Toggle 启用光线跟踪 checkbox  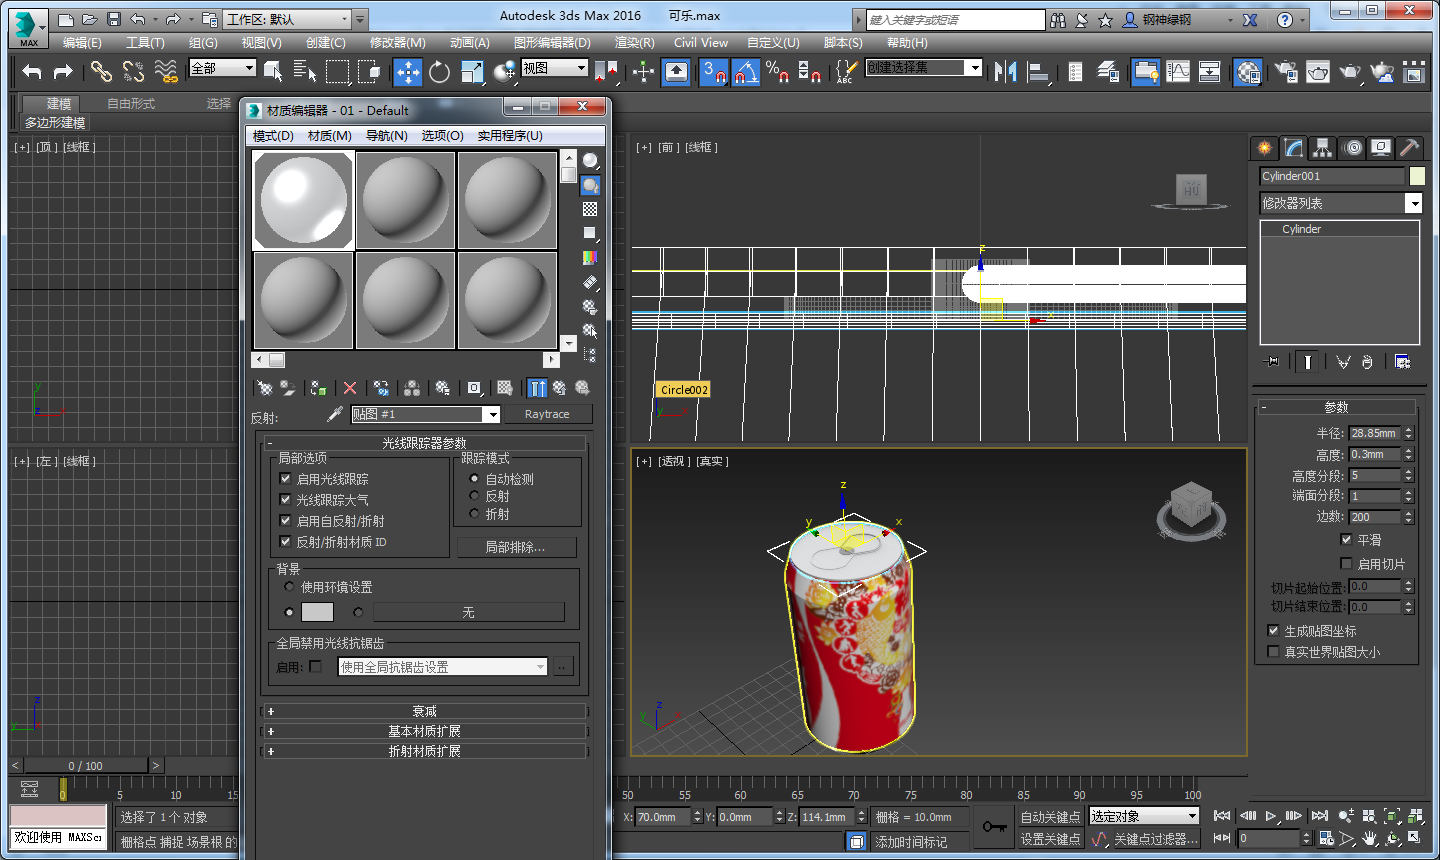click(286, 479)
